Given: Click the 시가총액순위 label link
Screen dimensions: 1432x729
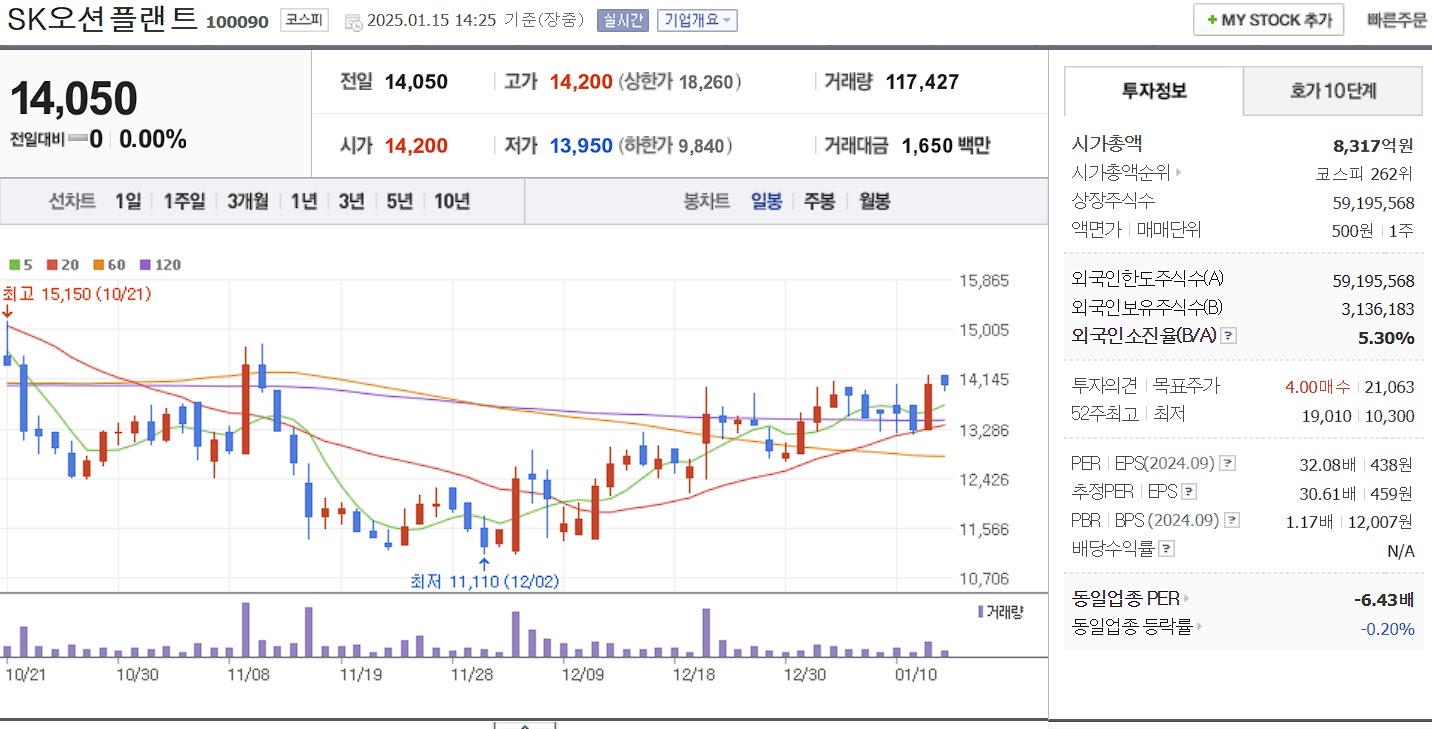Looking at the screenshot, I should click(1121, 173).
